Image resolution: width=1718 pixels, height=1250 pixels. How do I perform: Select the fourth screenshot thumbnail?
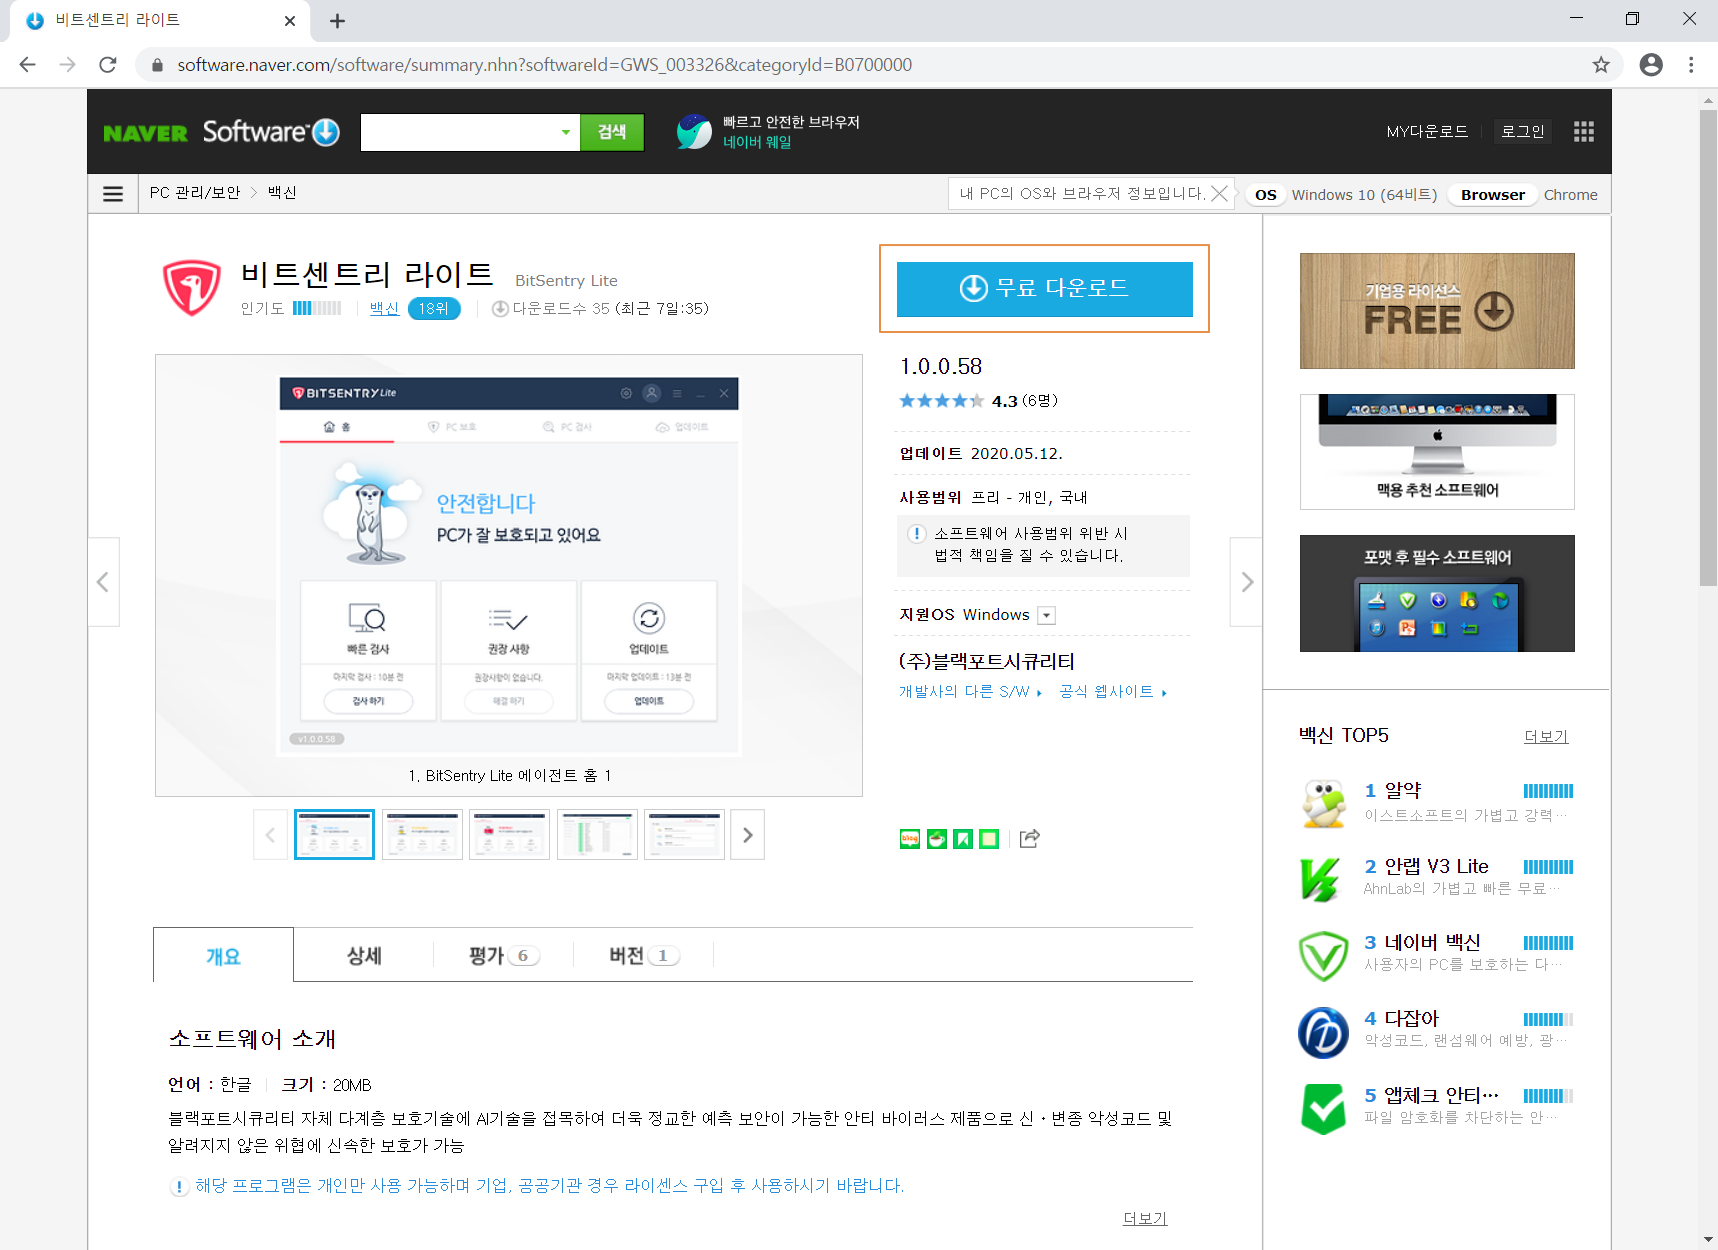click(597, 835)
